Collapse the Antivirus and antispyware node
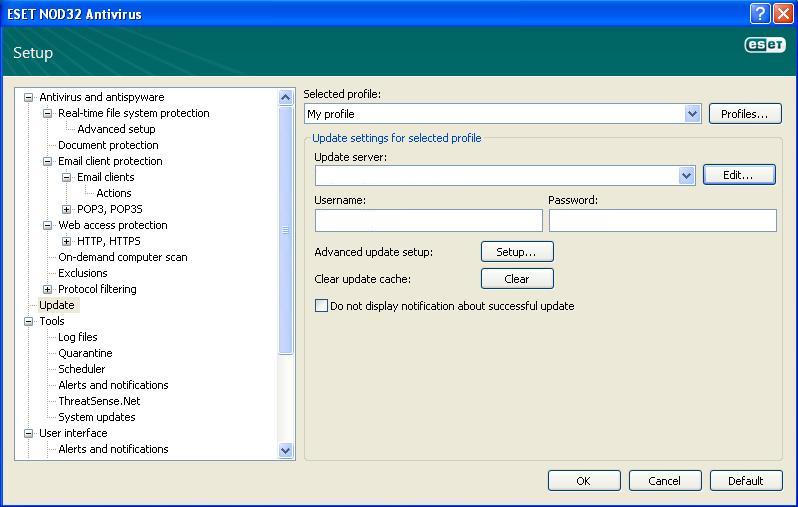The height and width of the screenshot is (507, 798). (x=28, y=97)
